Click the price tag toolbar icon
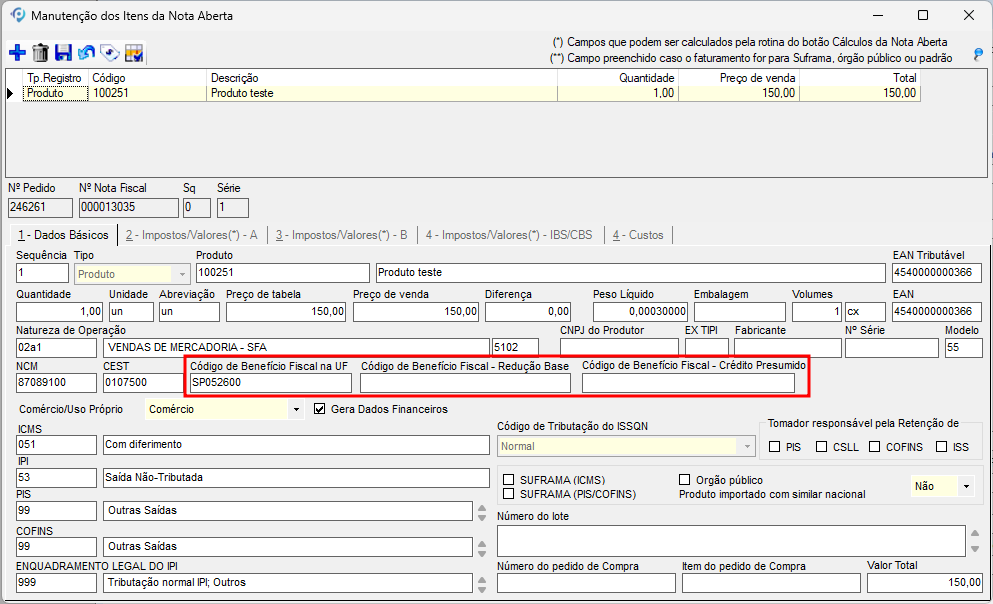993x604 pixels. 109,53
